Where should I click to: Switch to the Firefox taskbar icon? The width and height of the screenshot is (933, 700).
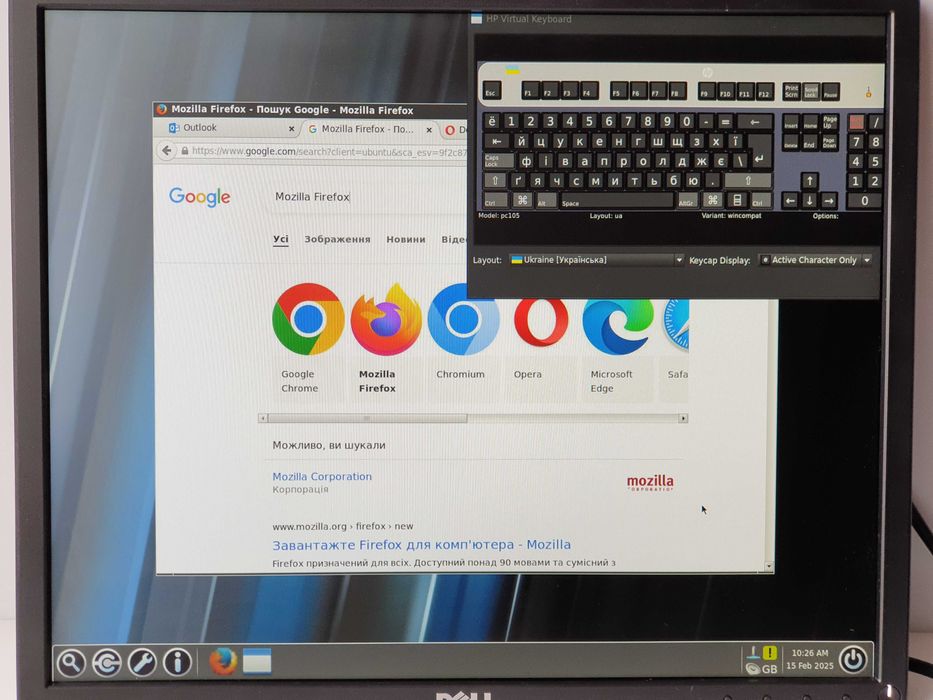(x=223, y=661)
